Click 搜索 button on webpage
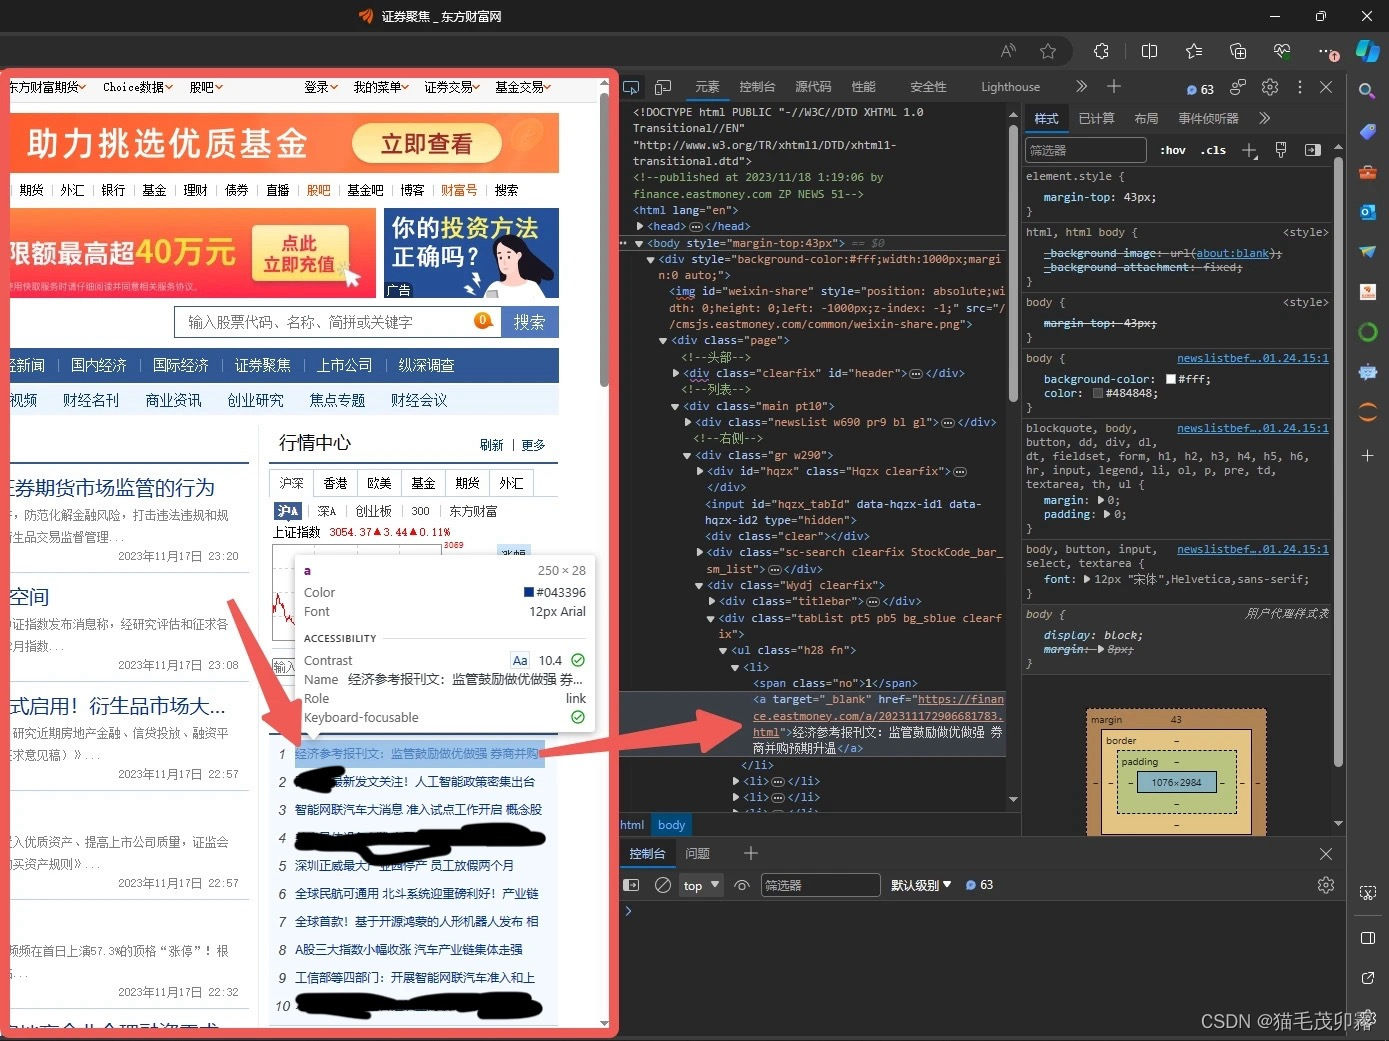The width and height of the screenshot is (1389, 1041). [x=529, y=322]
